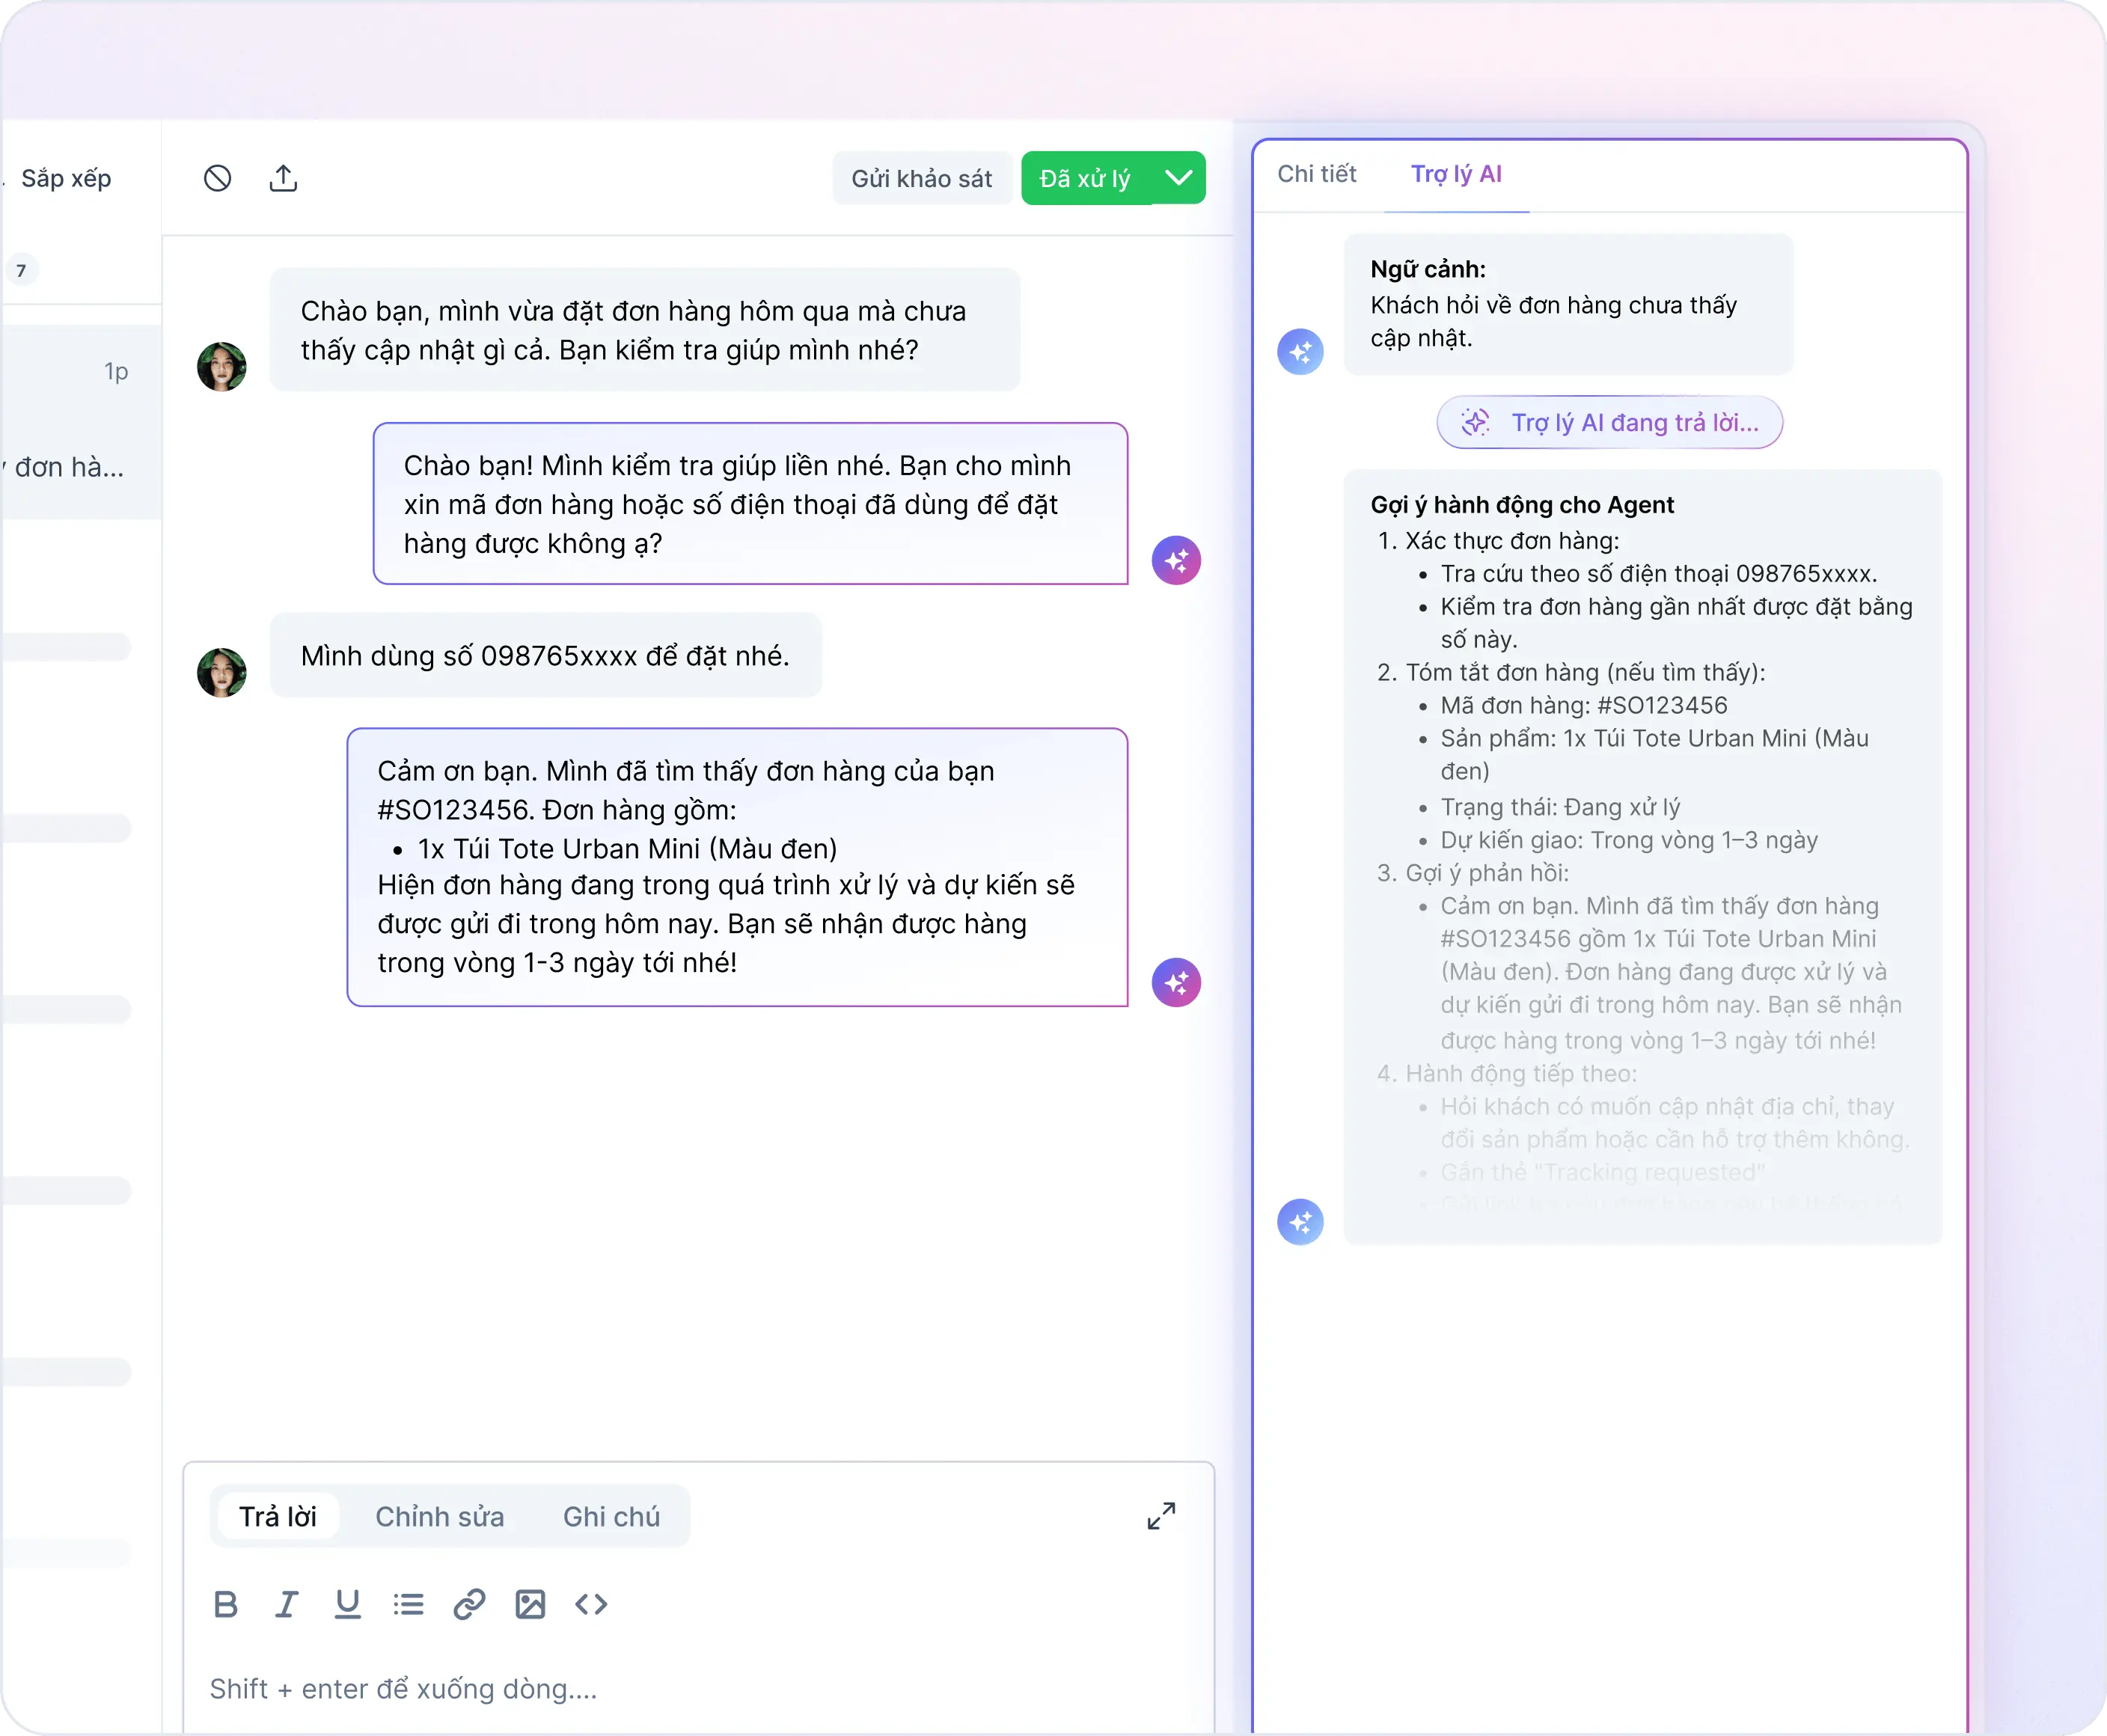Click the AI icon by first agent reply
This screenshot has width=2107, height=1736.
tap(1176, 560)
